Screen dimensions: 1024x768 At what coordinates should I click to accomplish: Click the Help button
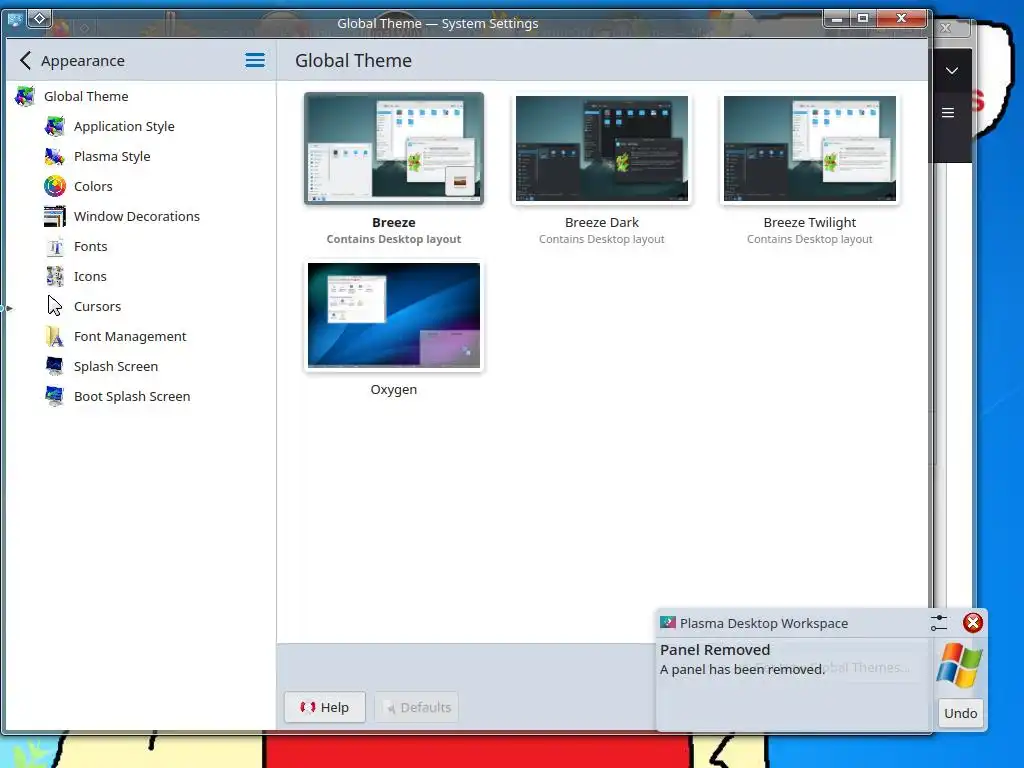(x=325, y=707)
